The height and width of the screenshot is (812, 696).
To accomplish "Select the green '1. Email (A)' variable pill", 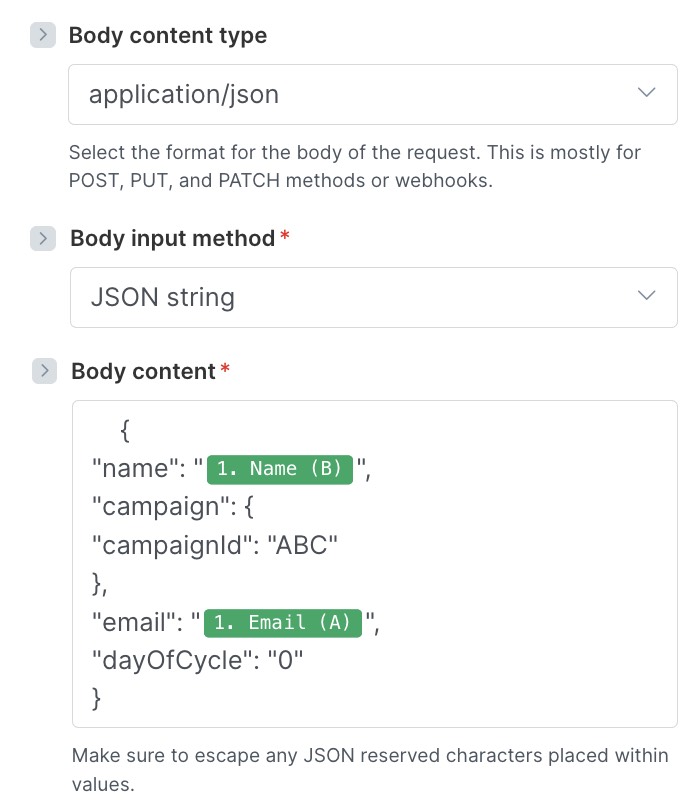I will (282, 622).
